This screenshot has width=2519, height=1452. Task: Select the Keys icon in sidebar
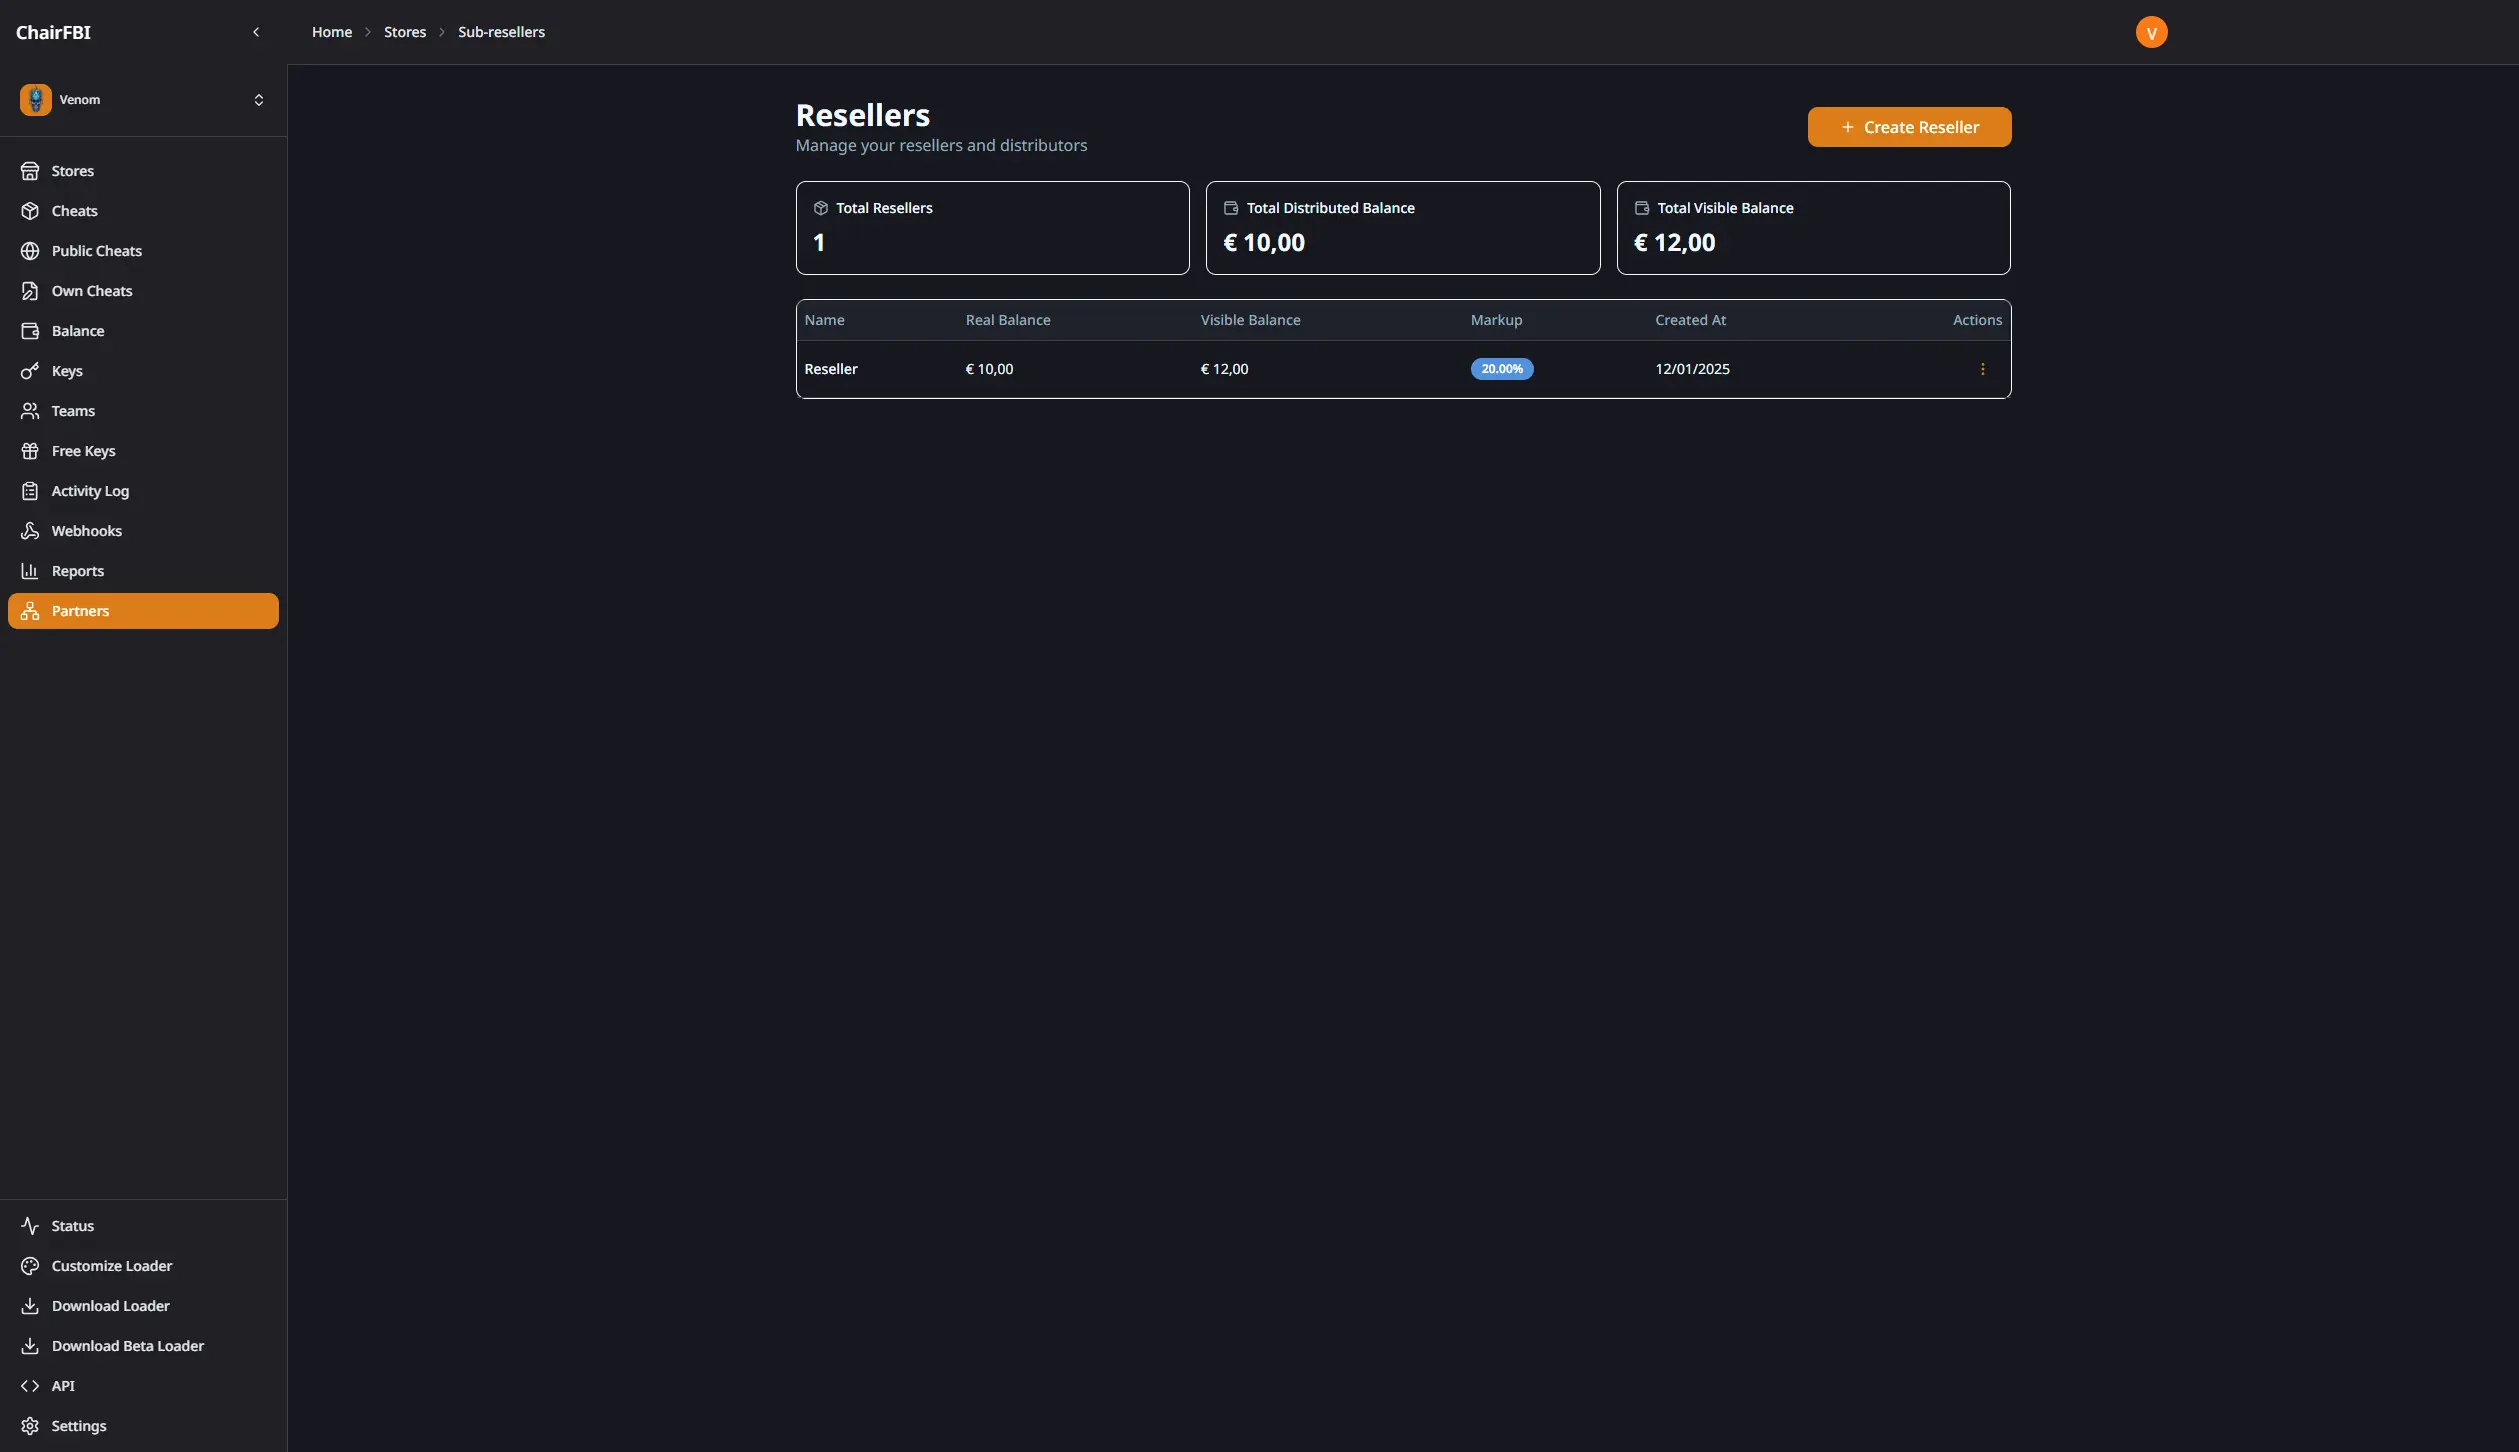31,370
